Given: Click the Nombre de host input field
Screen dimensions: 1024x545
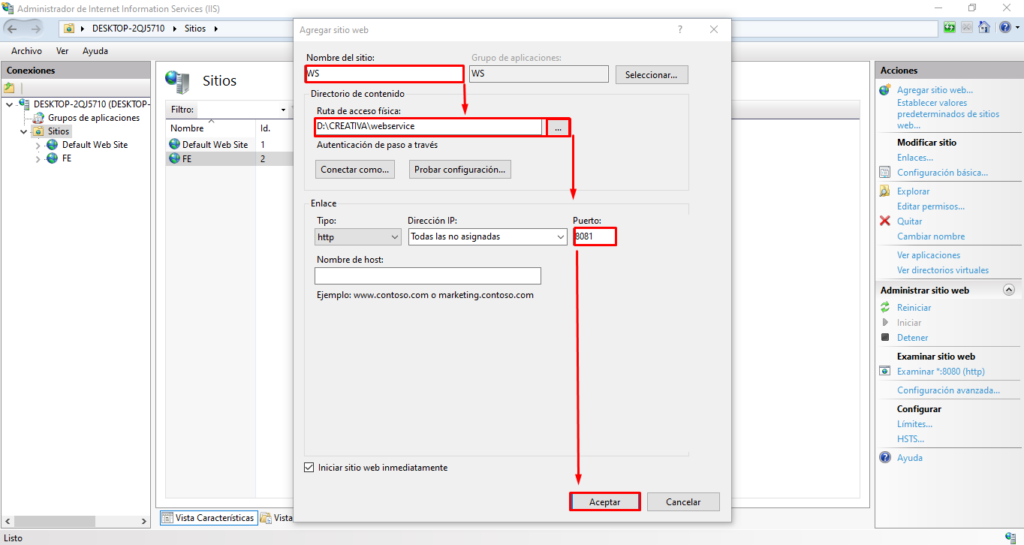Looking at the screenshot, I should coord(428,276).
